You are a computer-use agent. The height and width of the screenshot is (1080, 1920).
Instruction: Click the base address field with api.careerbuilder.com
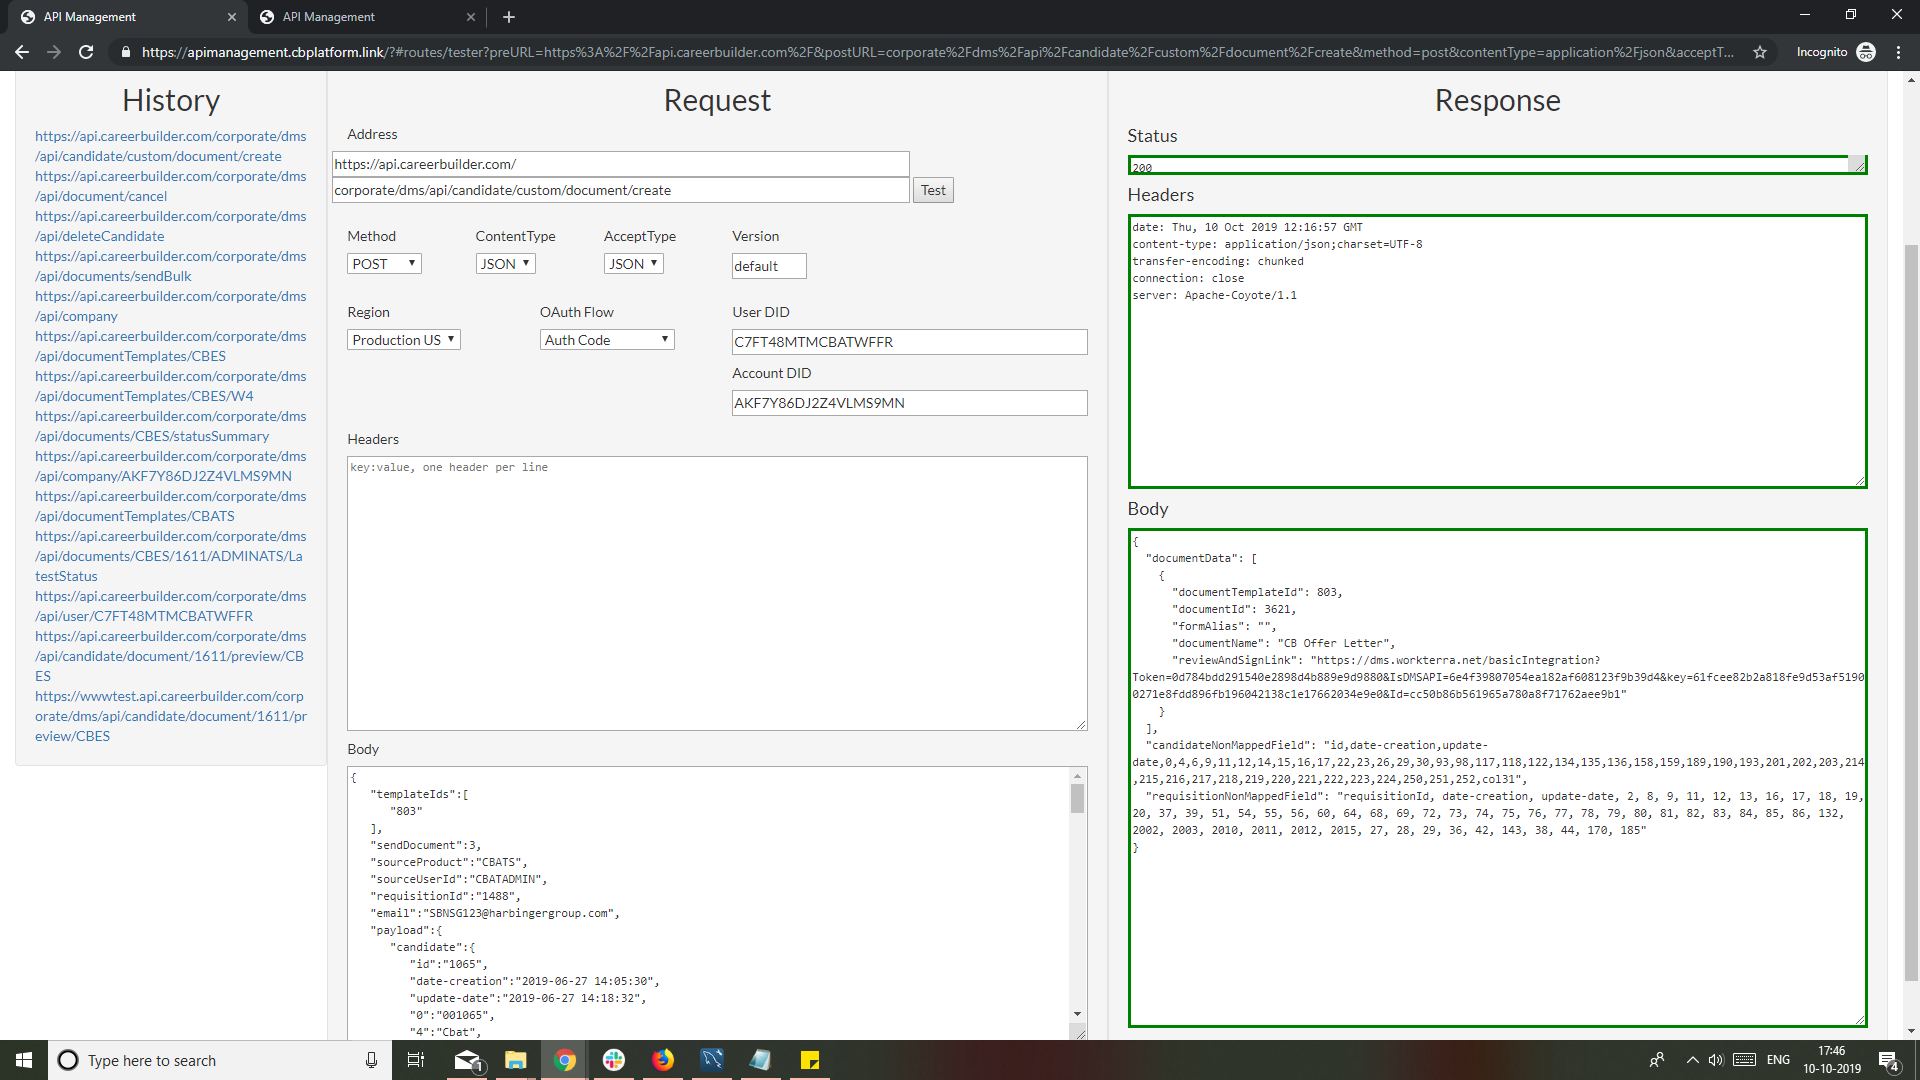point(620,164)
